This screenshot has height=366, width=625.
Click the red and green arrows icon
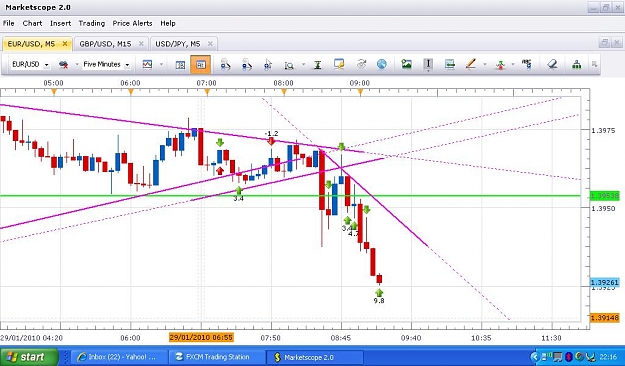[x=500, y=65]
